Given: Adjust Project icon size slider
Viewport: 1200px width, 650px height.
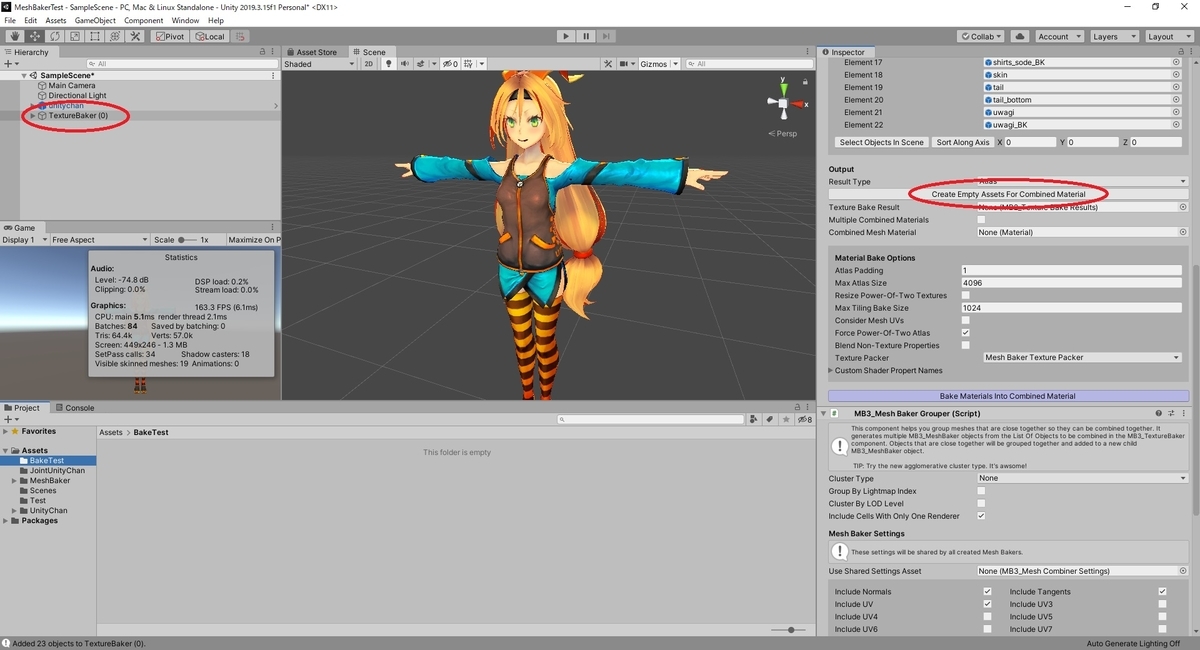Looking at the screenshot, I should pyautogui.click(x=789, y=630).
